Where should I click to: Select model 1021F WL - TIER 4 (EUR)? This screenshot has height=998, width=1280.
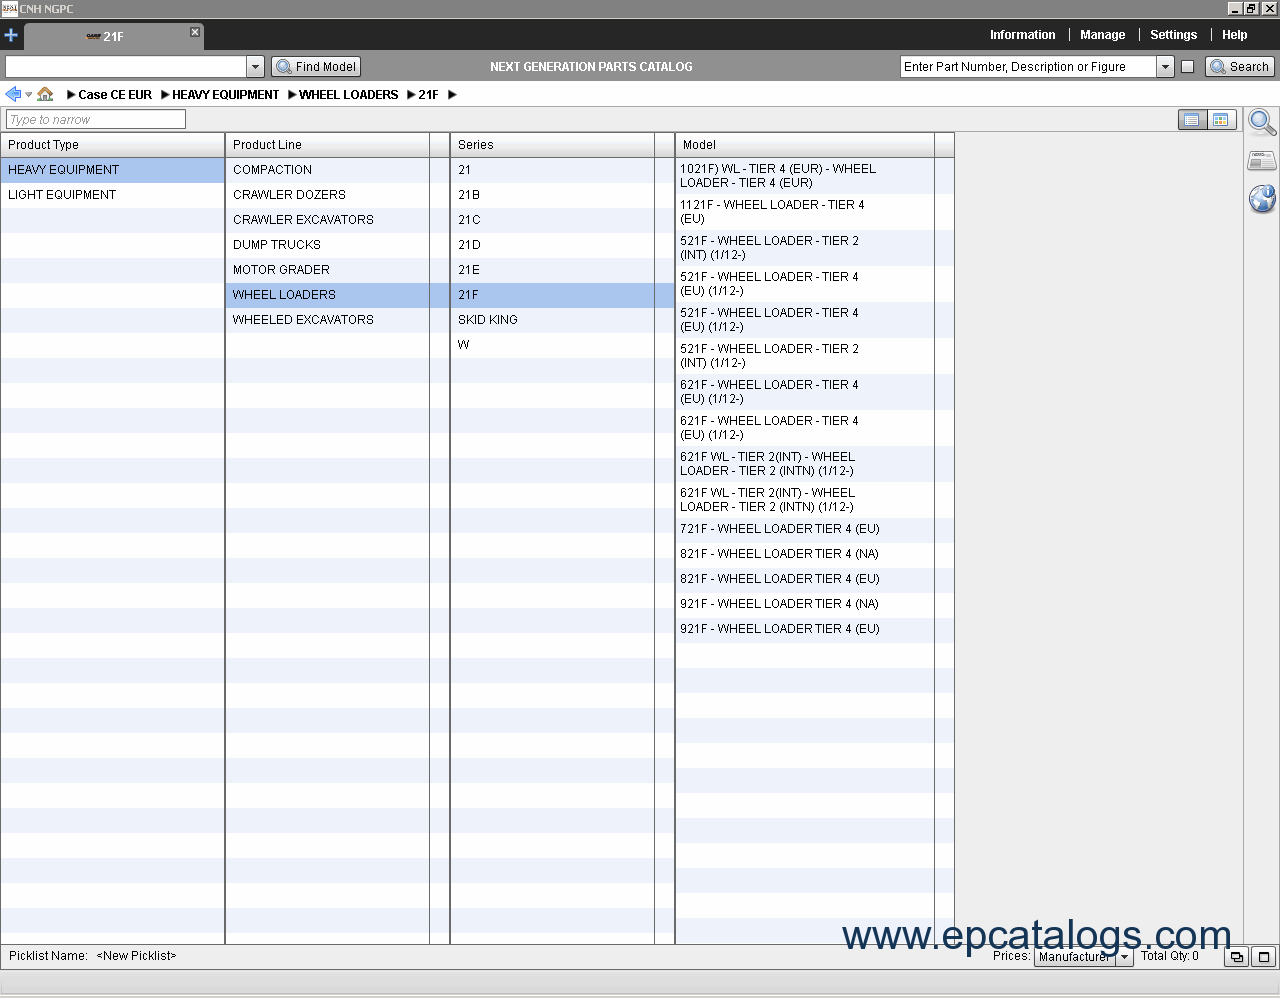click(805, 176)
